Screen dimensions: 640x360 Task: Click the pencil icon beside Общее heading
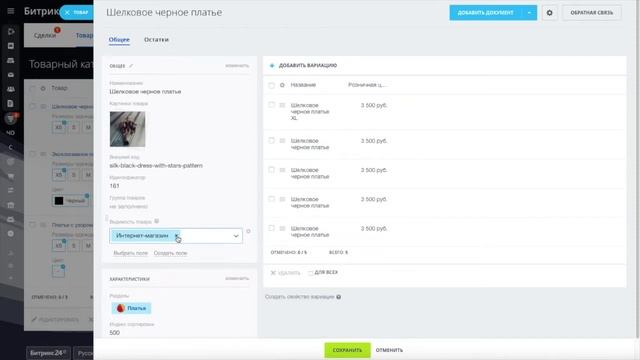131,66
